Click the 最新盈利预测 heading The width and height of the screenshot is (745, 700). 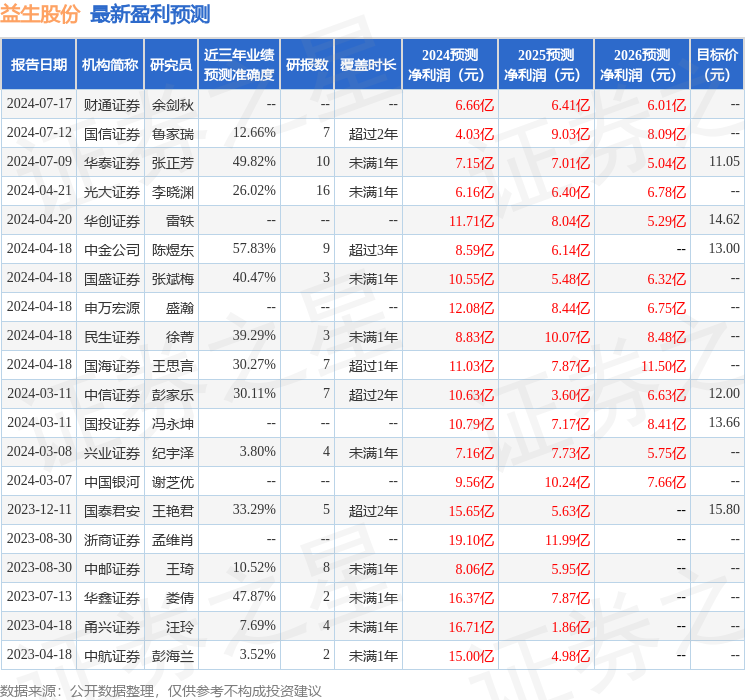pyautogui.click(x=150, y=14)
